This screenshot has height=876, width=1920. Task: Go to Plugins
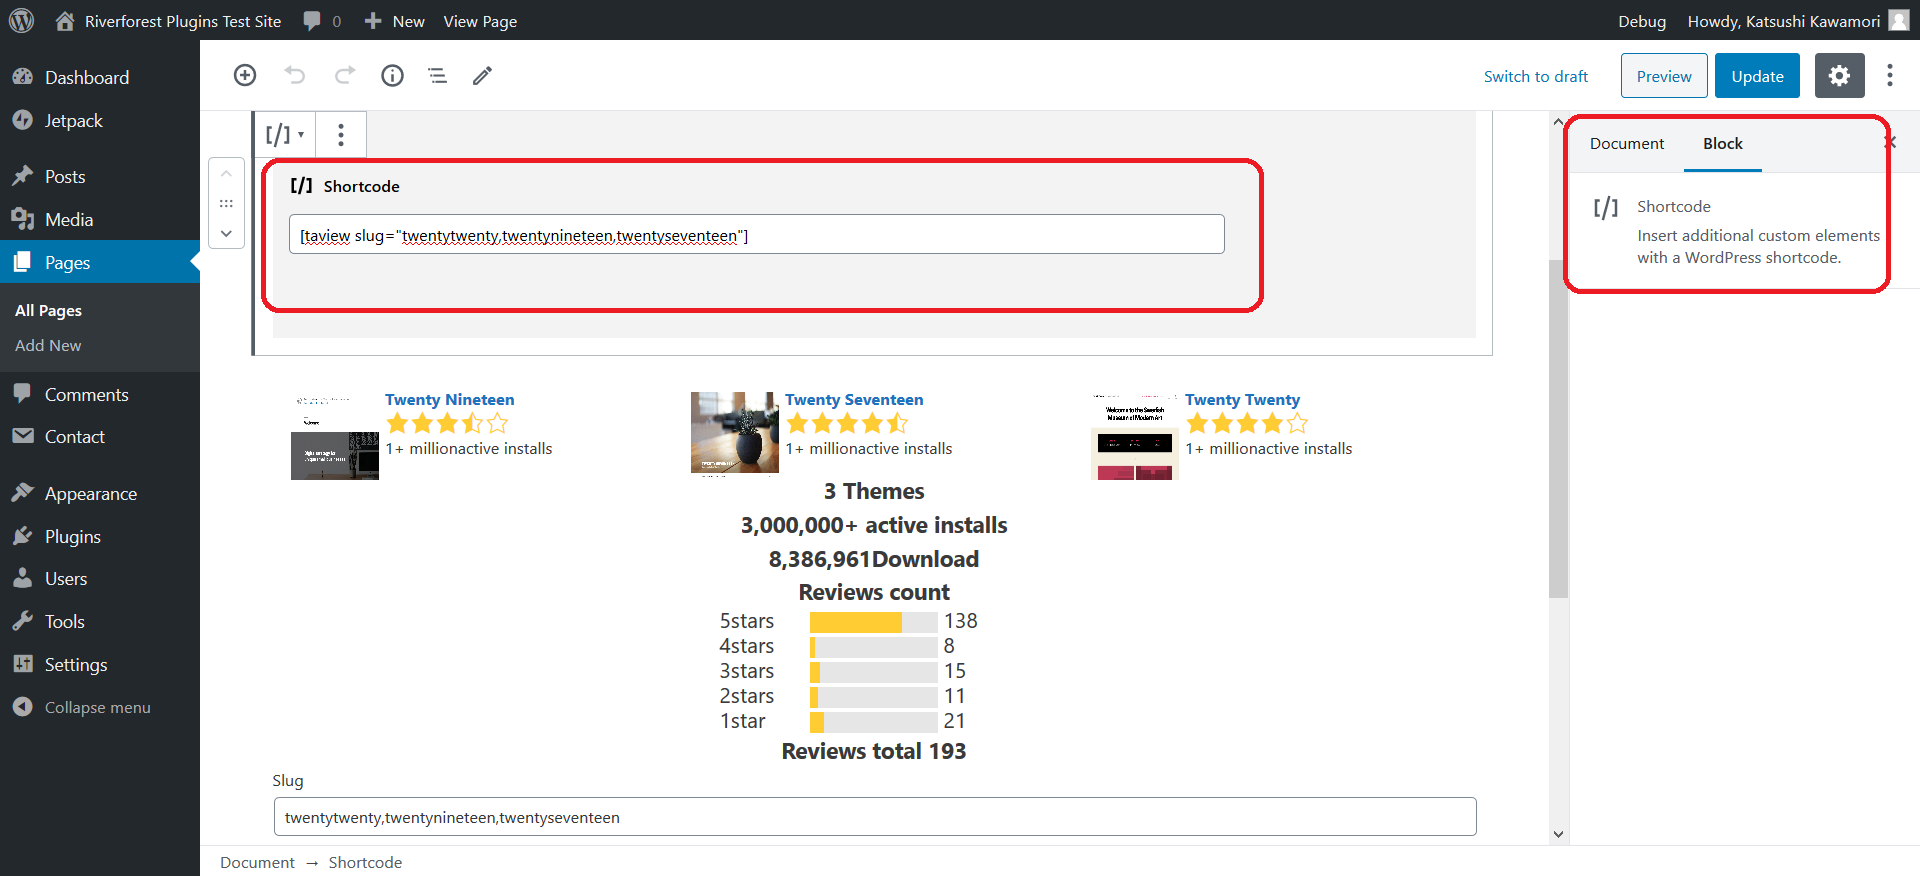(100, 536)
